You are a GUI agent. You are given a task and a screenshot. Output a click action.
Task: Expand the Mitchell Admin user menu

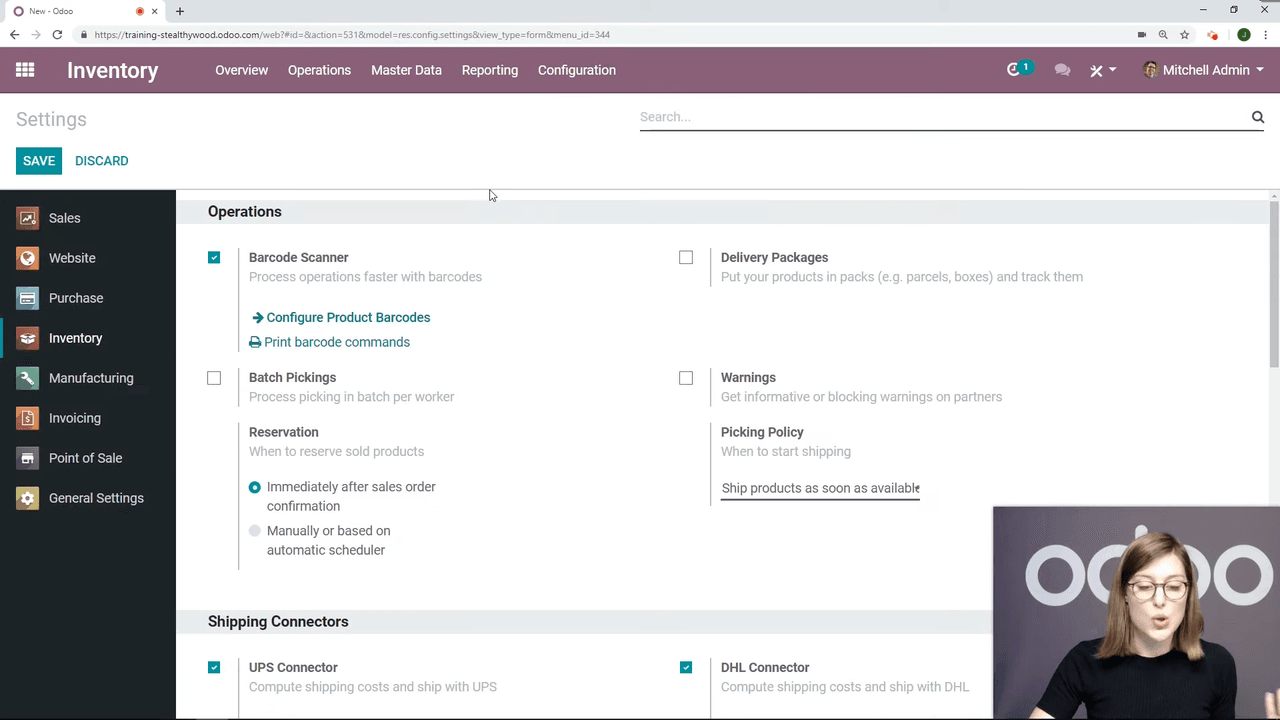coord(1203,70)
